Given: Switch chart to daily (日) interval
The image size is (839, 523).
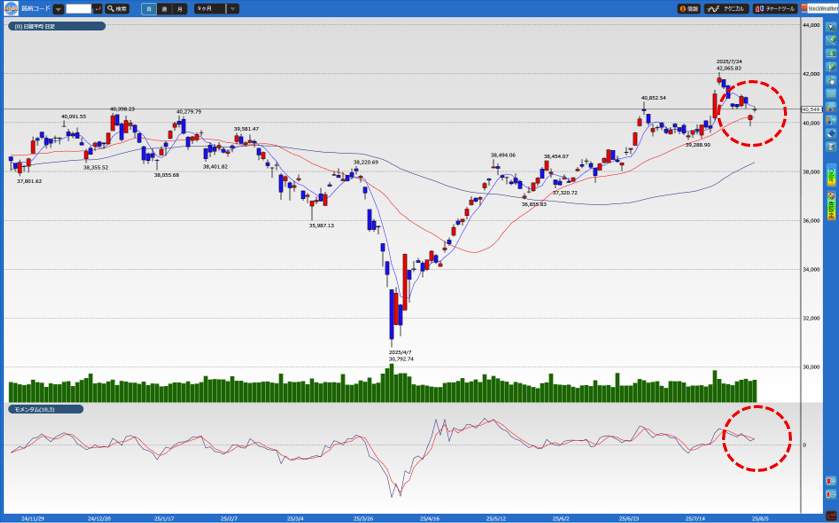Looking at the screenshot, I should tap(148, 9).
